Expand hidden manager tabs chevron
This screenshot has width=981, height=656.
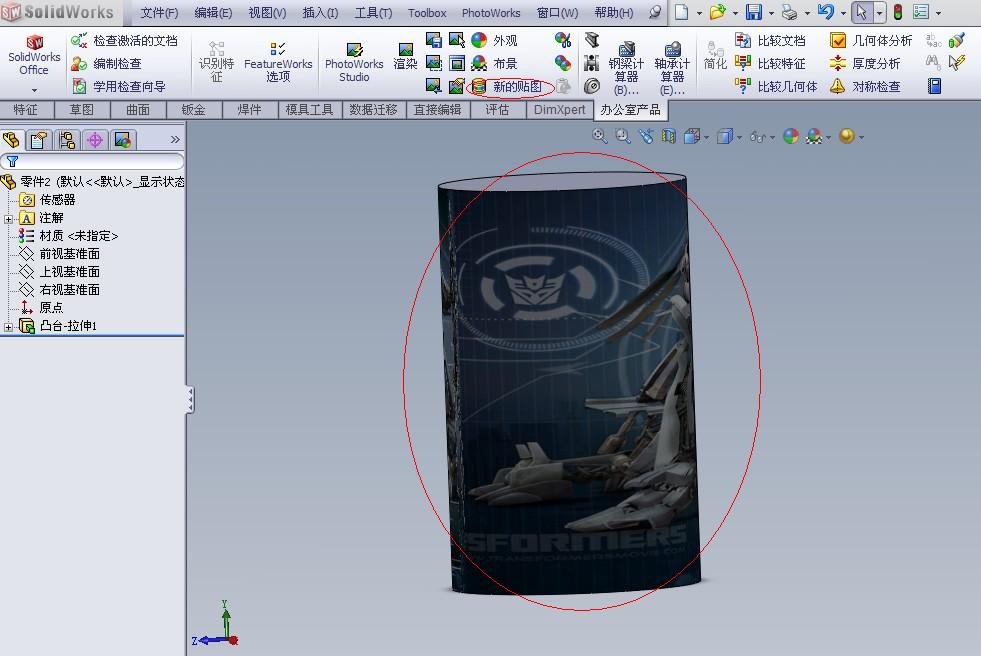click(175, 139)
